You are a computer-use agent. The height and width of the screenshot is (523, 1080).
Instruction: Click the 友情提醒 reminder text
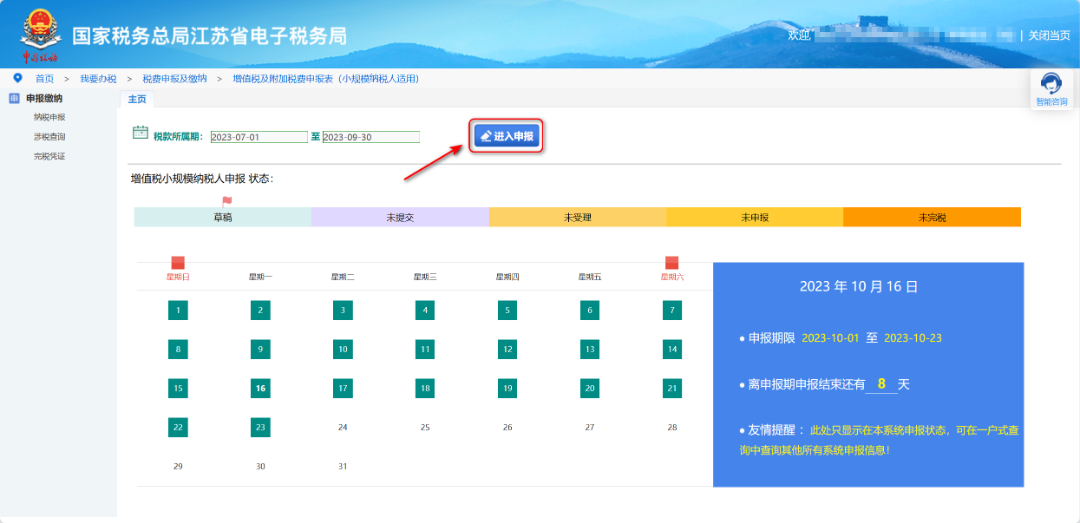(878, 440)
